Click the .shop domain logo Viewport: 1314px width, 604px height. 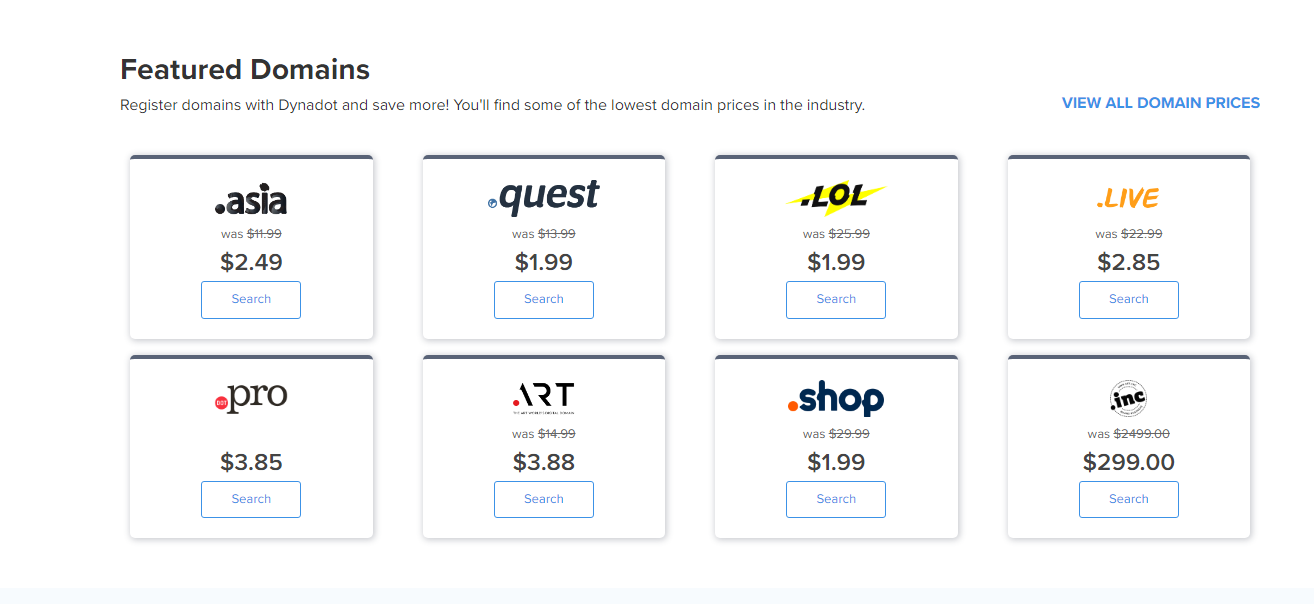836,399
